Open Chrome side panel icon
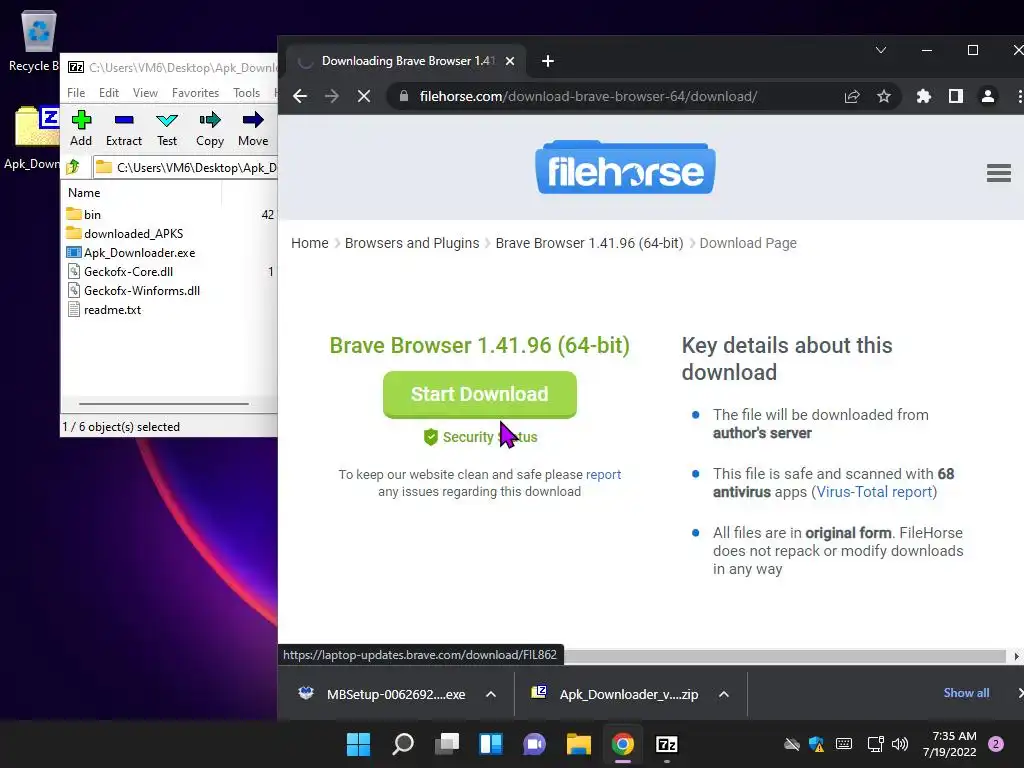The height and width of the screenshot is (768, 1024). [x=955, y=97]
